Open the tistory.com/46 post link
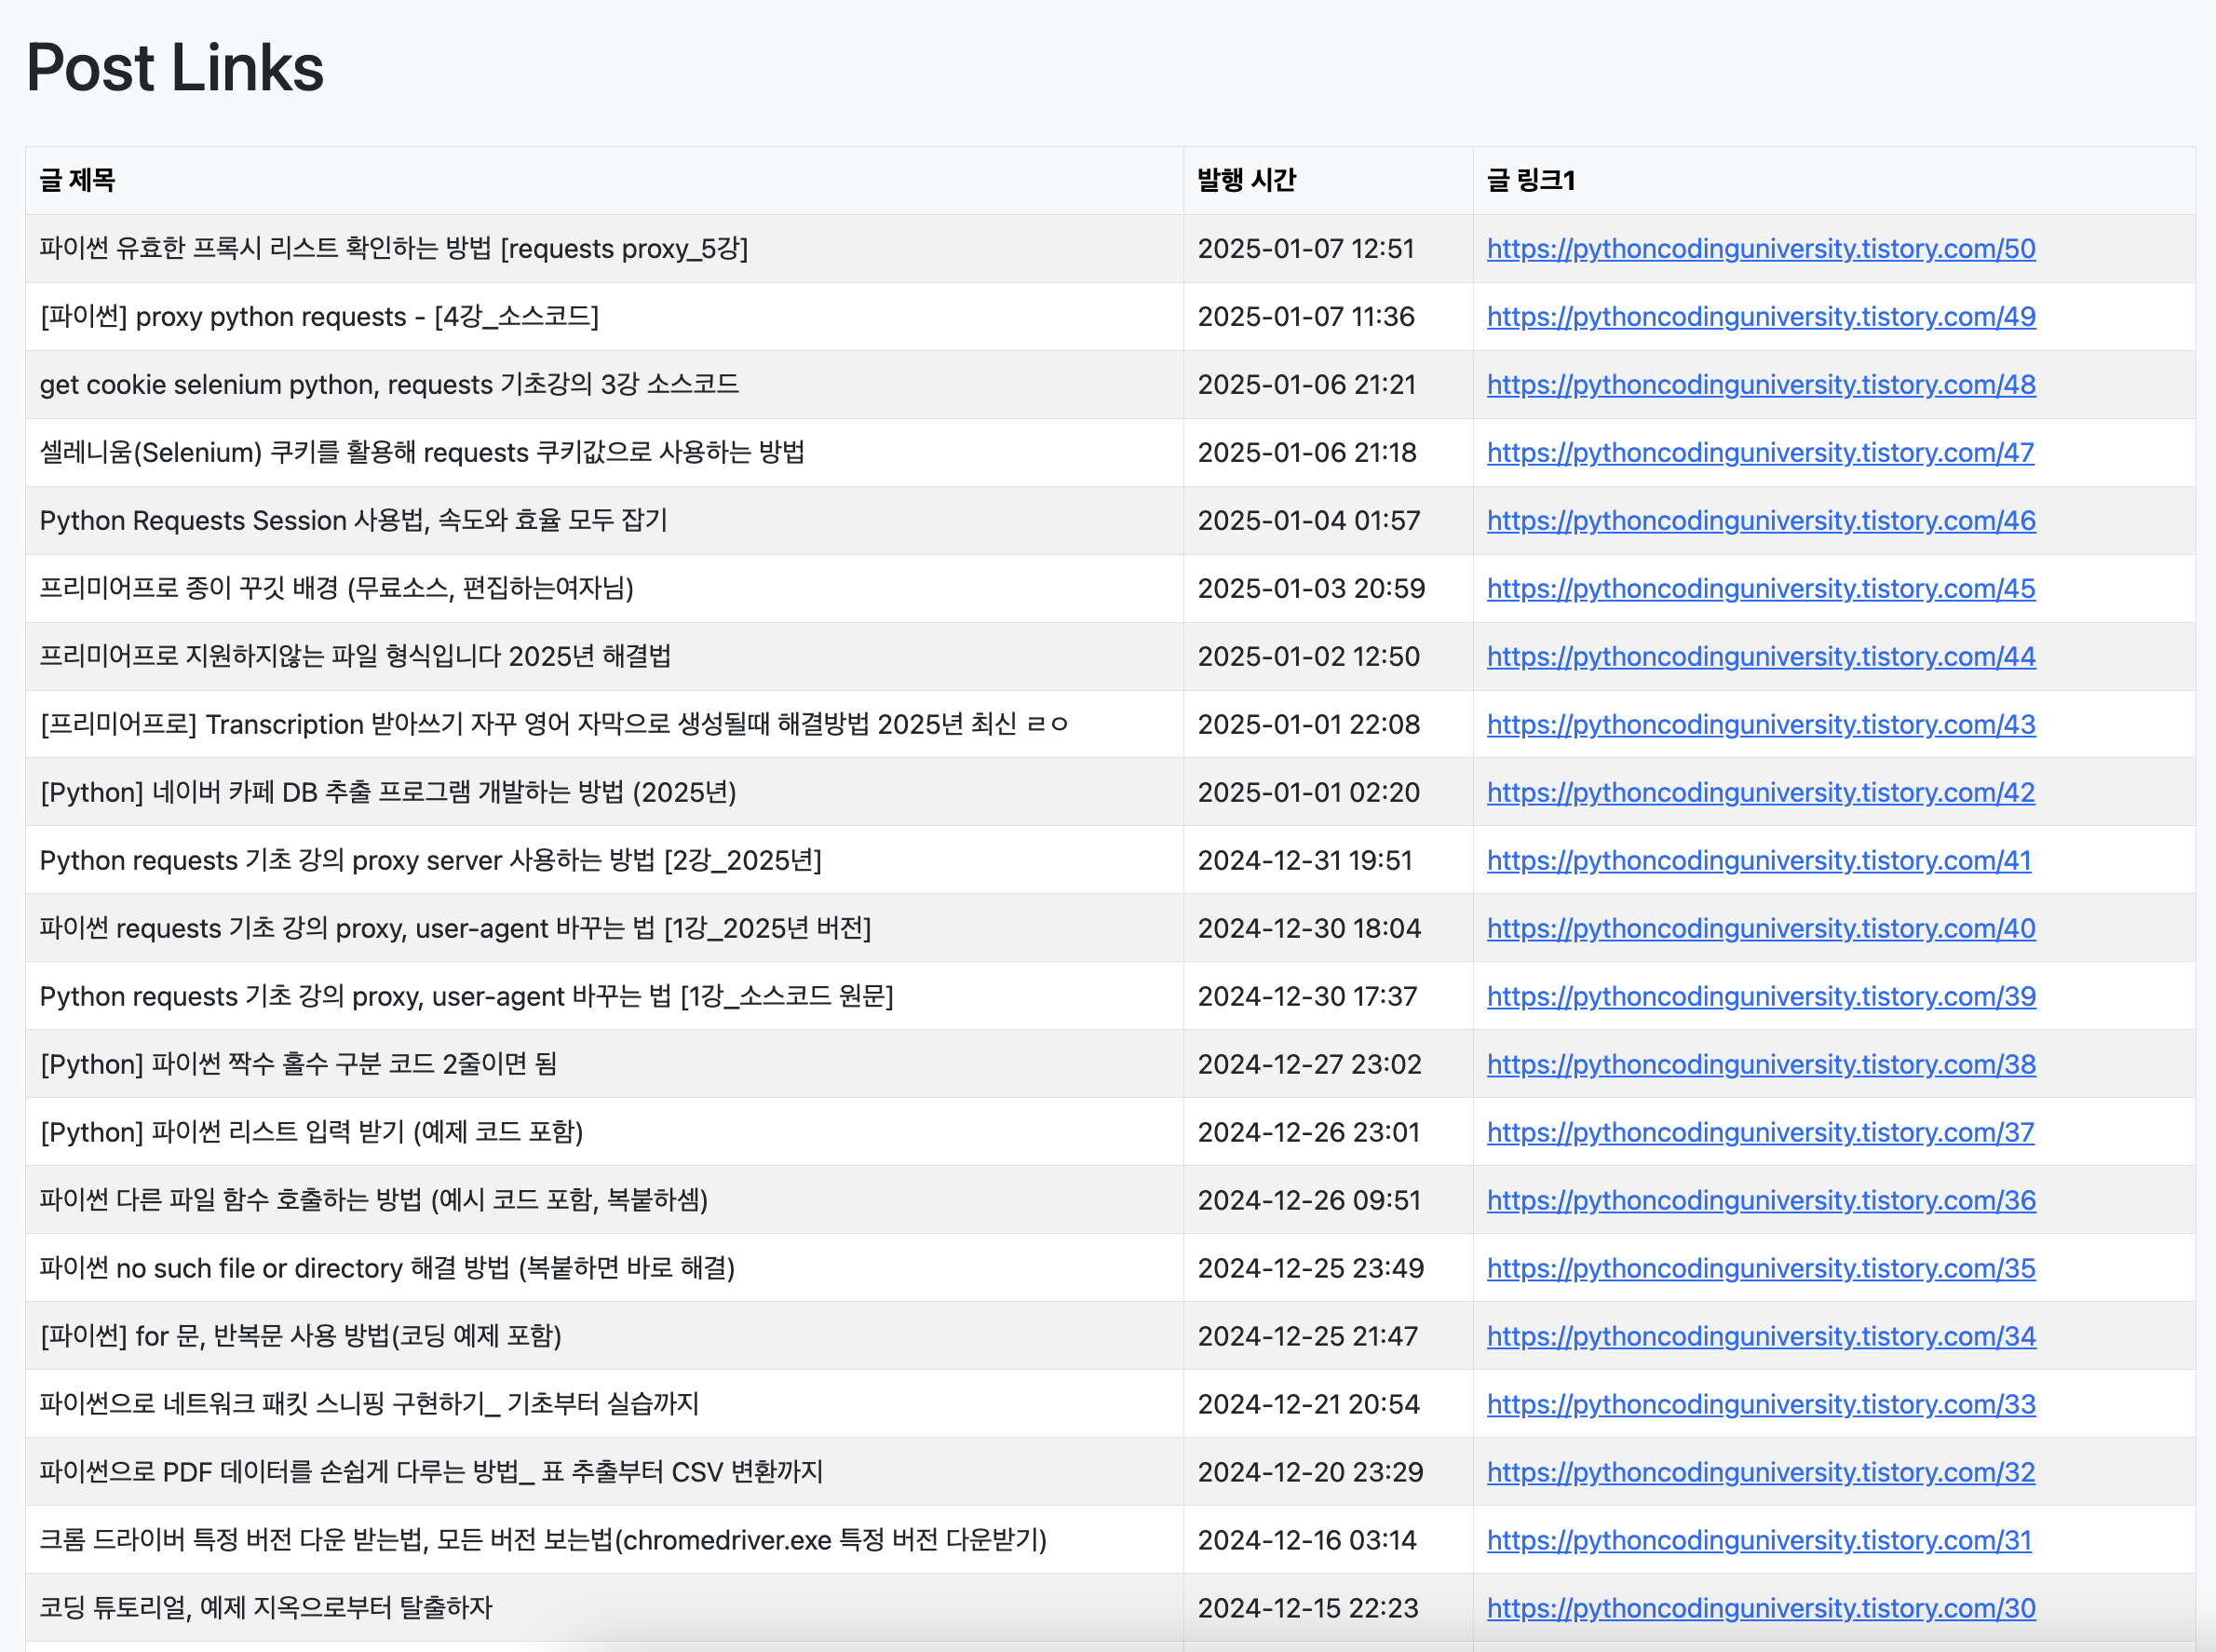This screenshot has height=1652, width=2216. pos(1760,520)
